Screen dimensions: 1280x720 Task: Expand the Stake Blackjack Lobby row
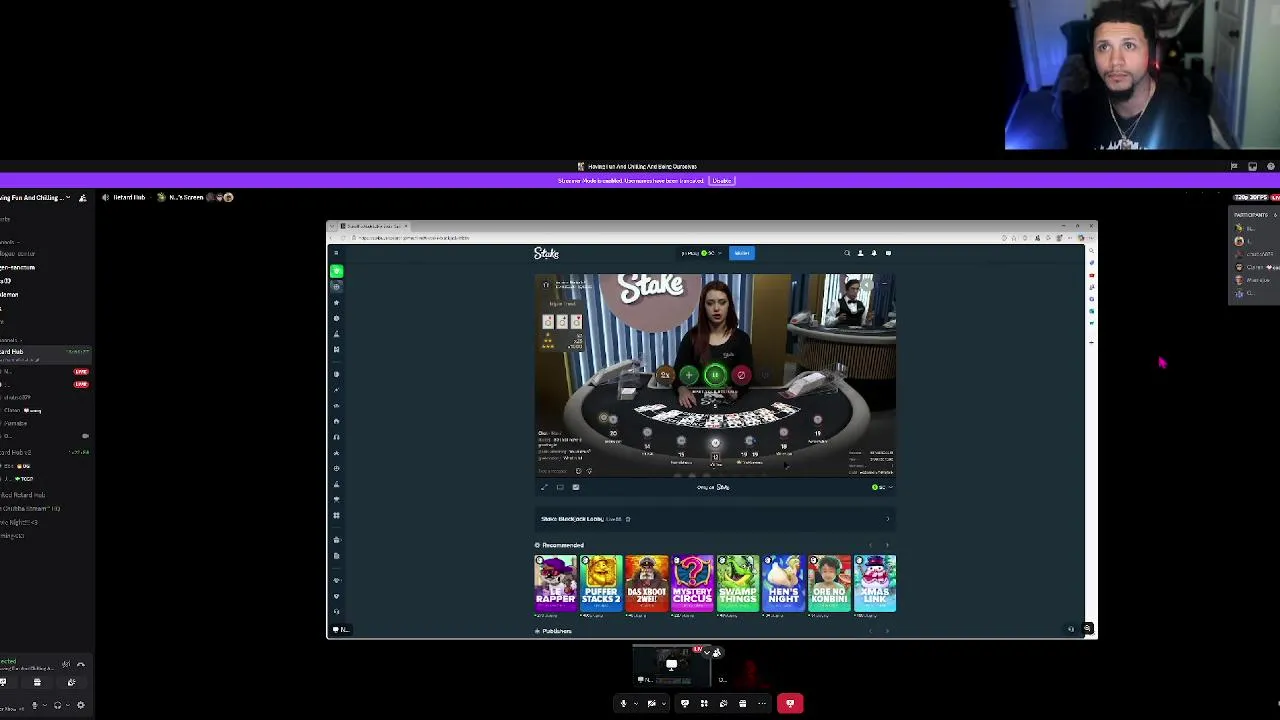(x=714, y=519)
